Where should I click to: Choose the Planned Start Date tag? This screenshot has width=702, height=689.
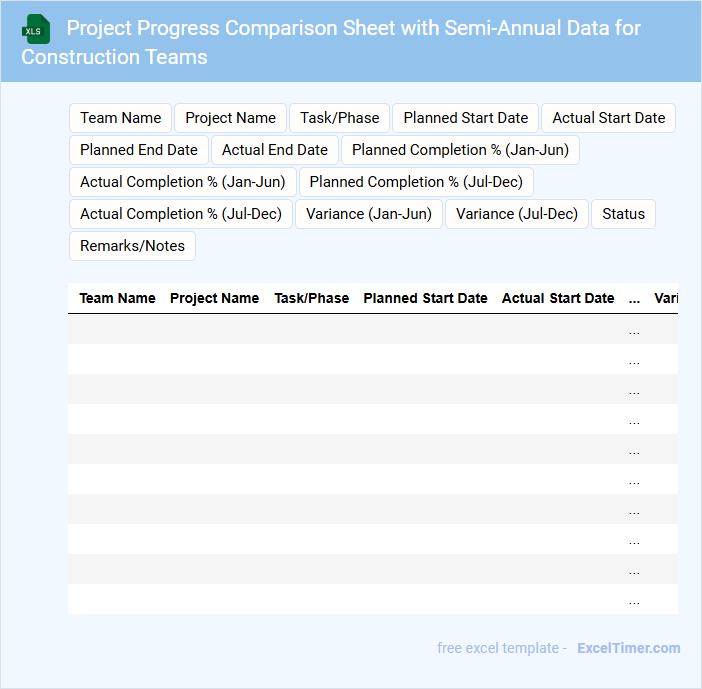tap(465, 118)
